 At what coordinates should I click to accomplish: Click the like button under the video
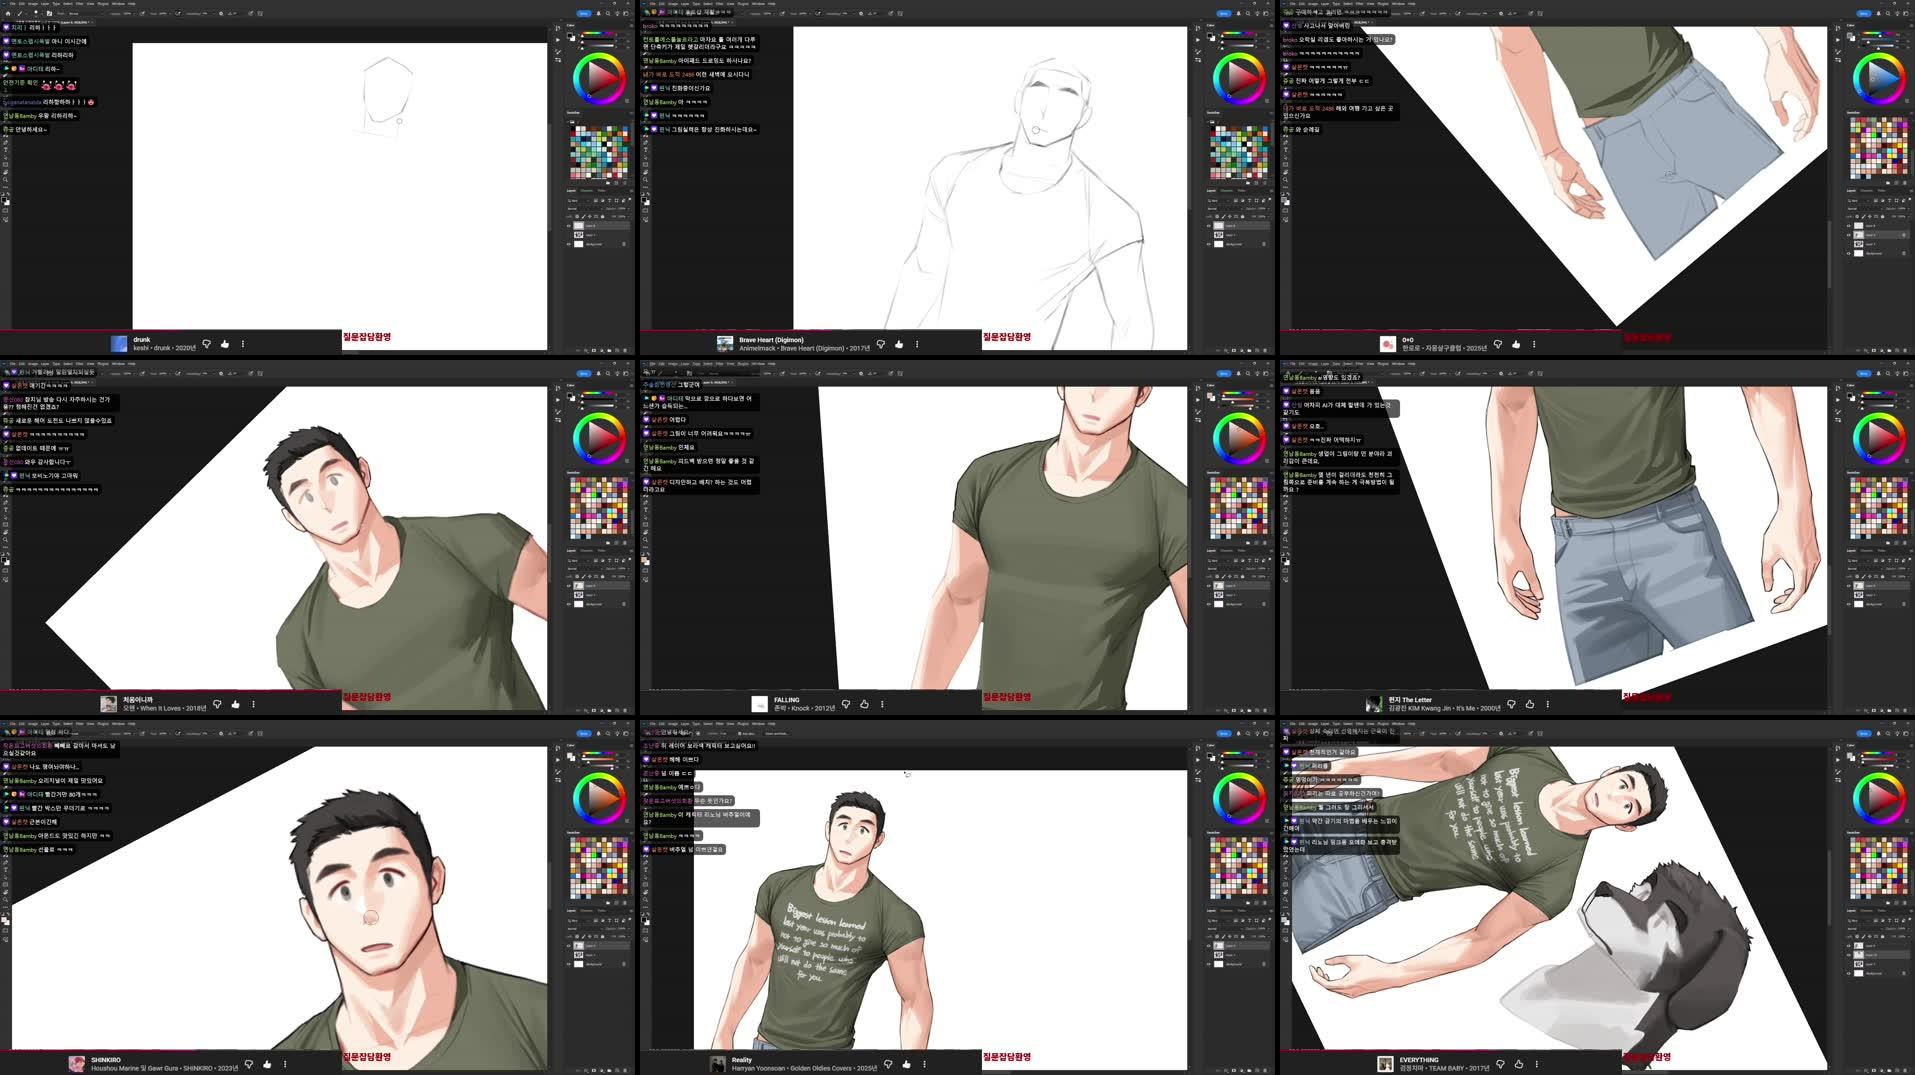pos(225,344)
